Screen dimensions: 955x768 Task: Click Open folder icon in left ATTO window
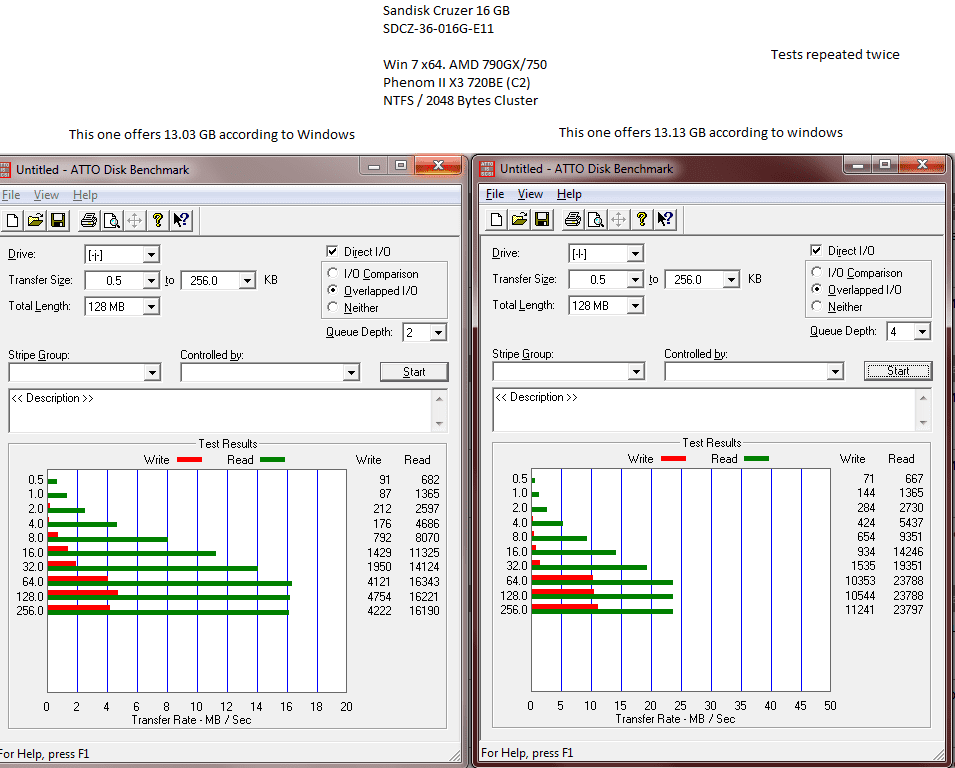coord(35,220)
